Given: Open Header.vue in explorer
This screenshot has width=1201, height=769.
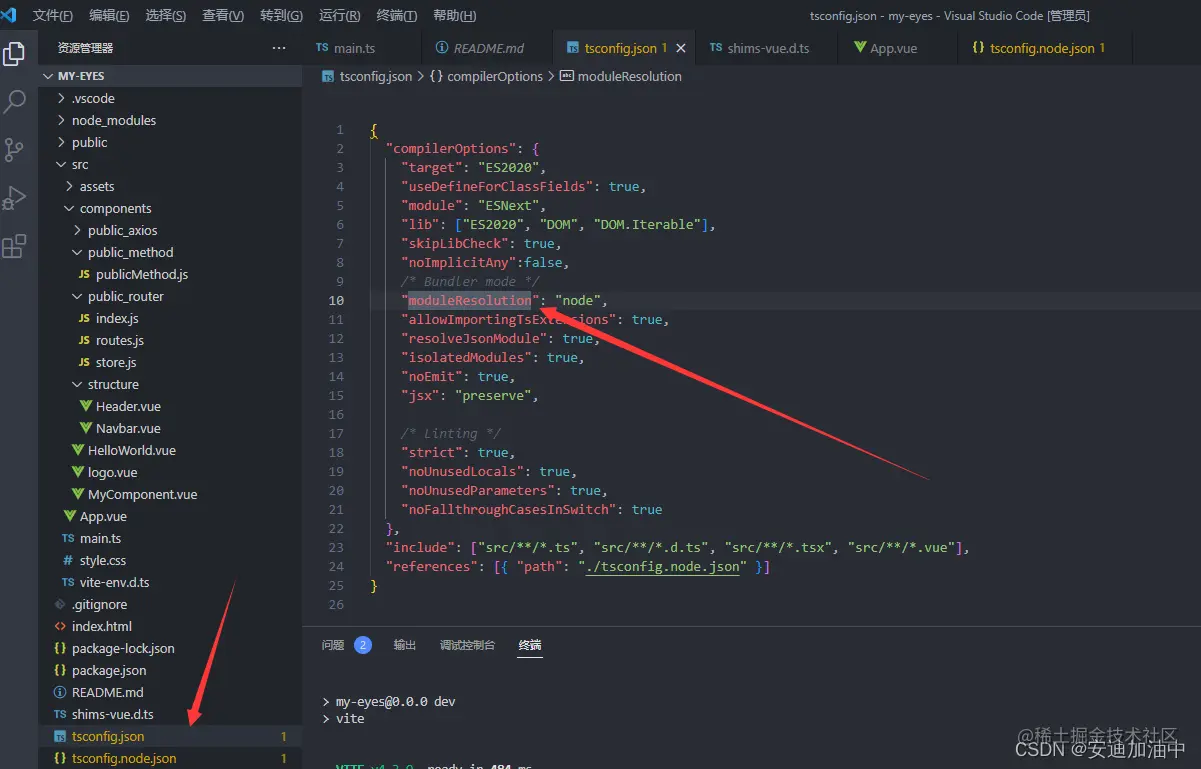Looking at the screenshot, I should coord(170,406).
